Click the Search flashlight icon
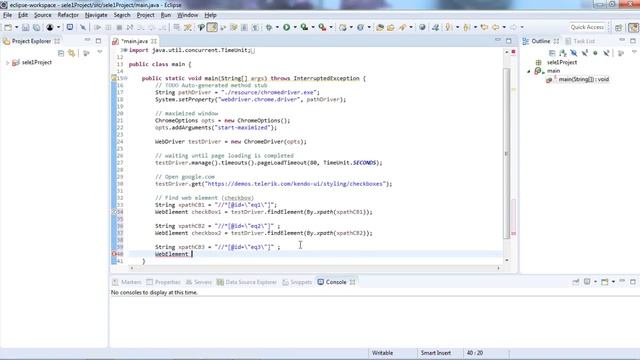 (x=403, y=27)
